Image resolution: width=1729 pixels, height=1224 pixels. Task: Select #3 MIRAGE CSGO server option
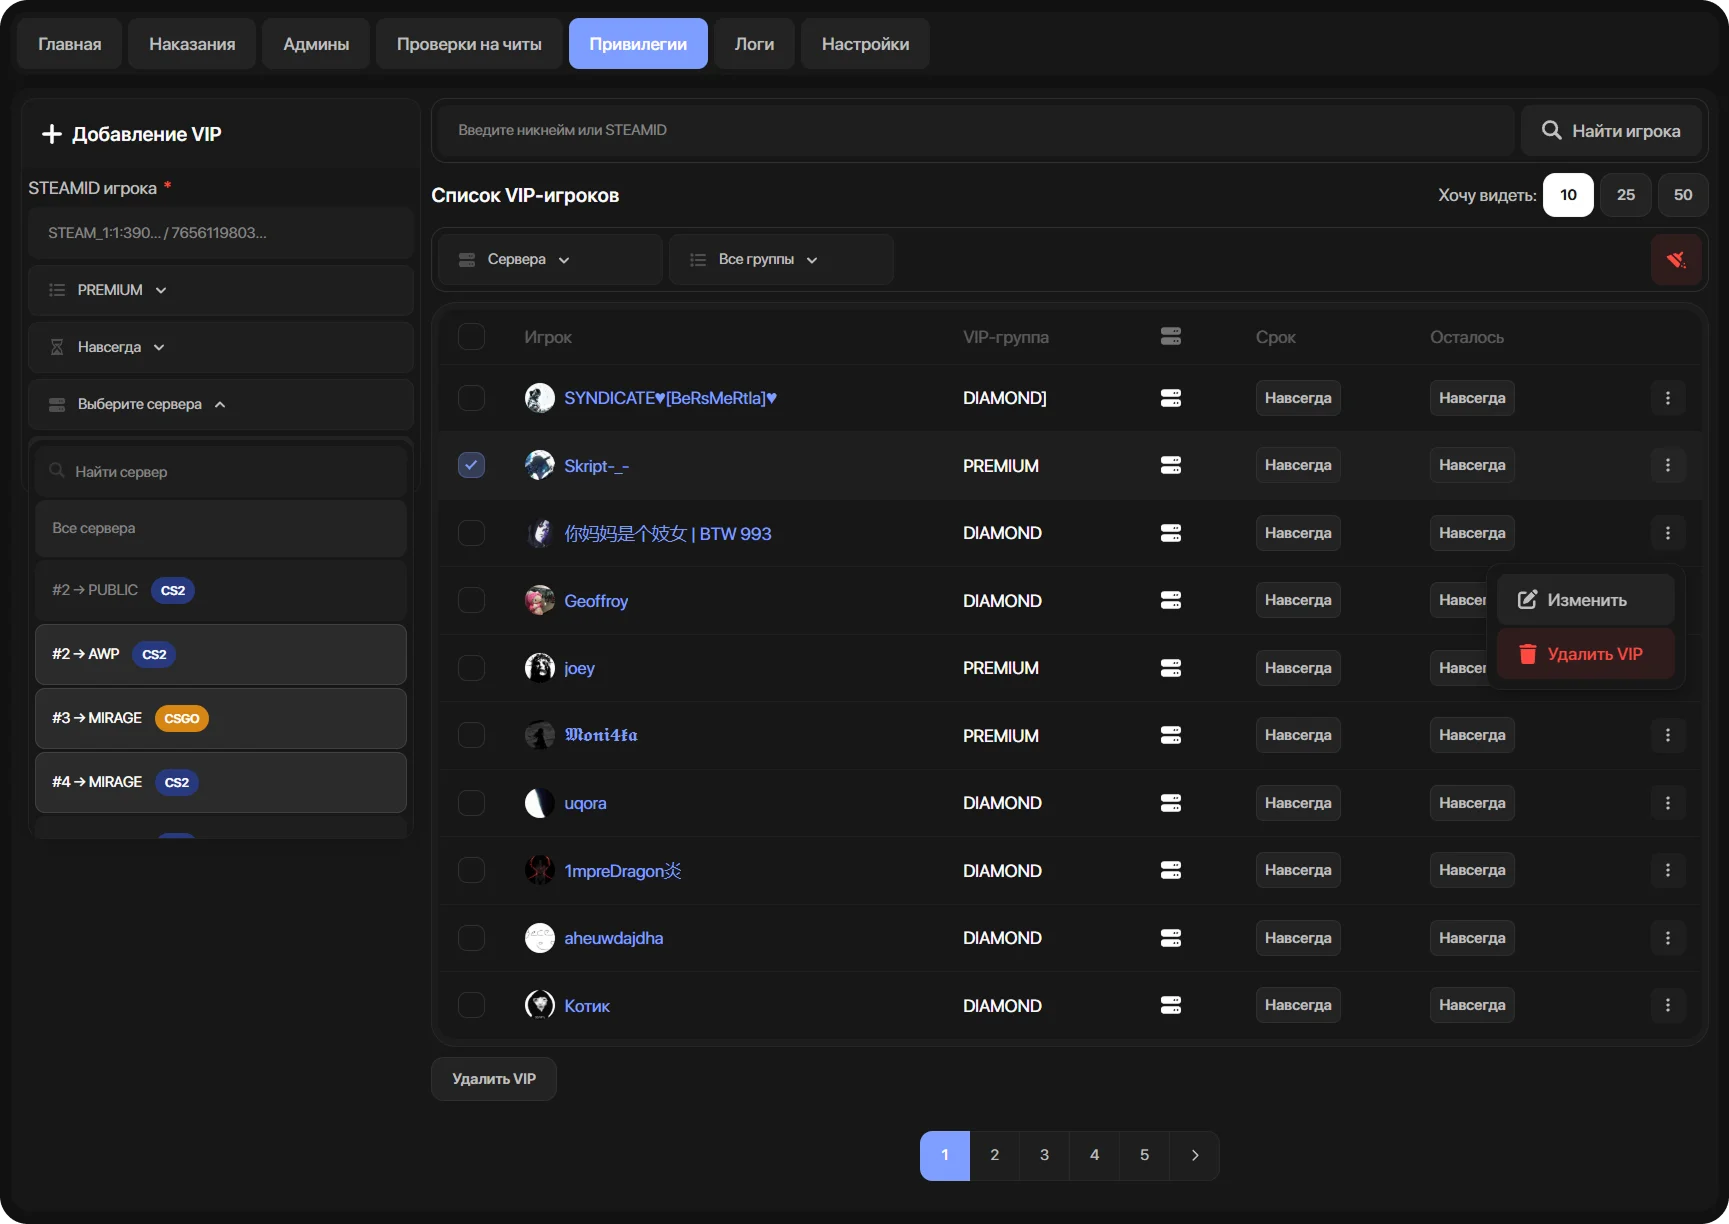tap(221, 718)
